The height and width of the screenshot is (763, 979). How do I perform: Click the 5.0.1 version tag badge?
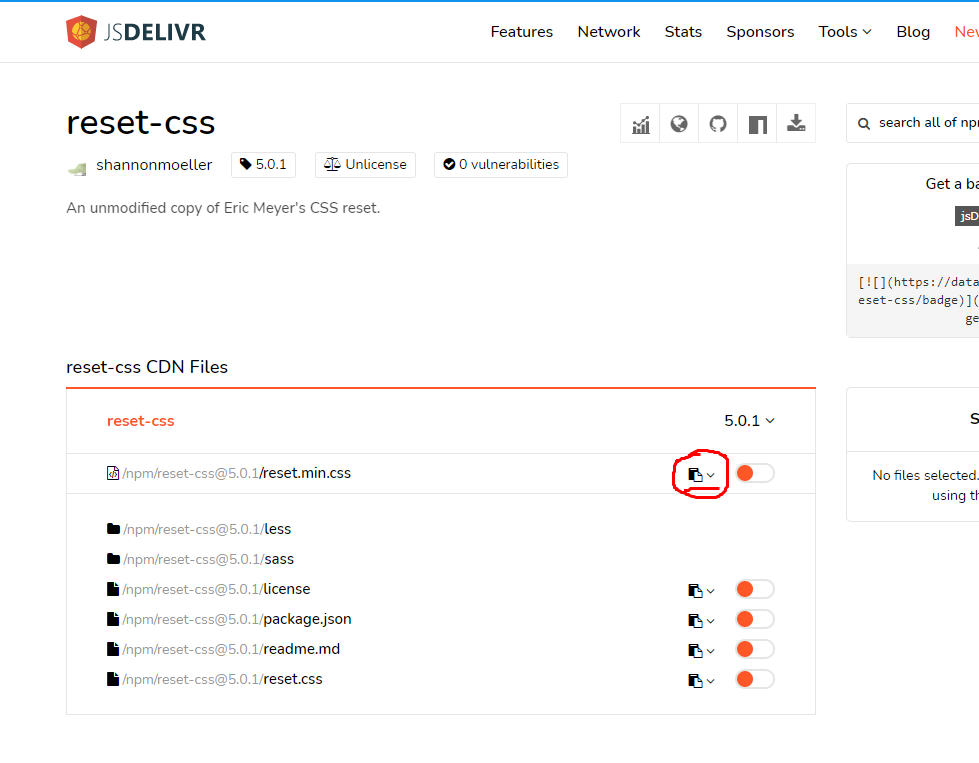pos(263,165)
